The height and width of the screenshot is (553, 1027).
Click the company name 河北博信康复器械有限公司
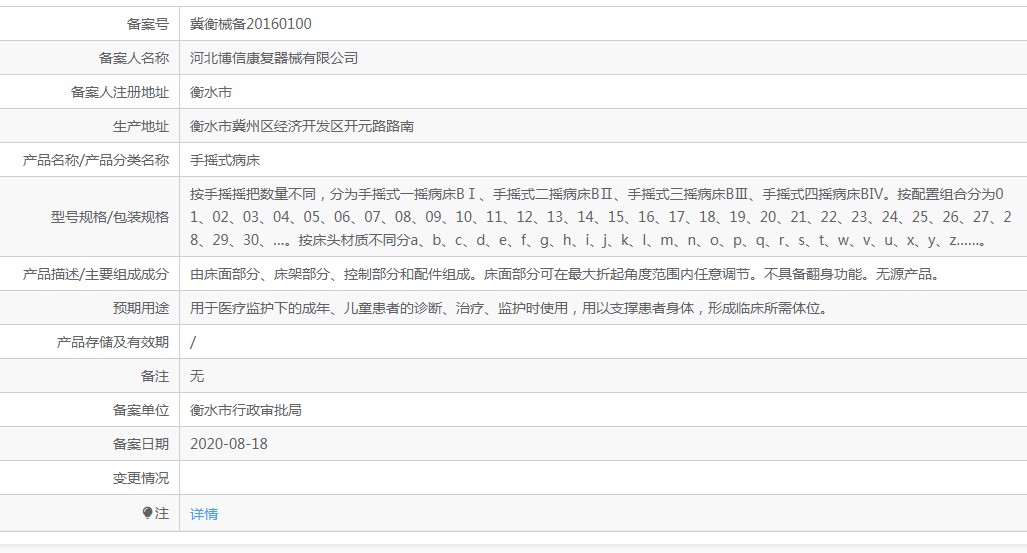(x=274, y=58)
